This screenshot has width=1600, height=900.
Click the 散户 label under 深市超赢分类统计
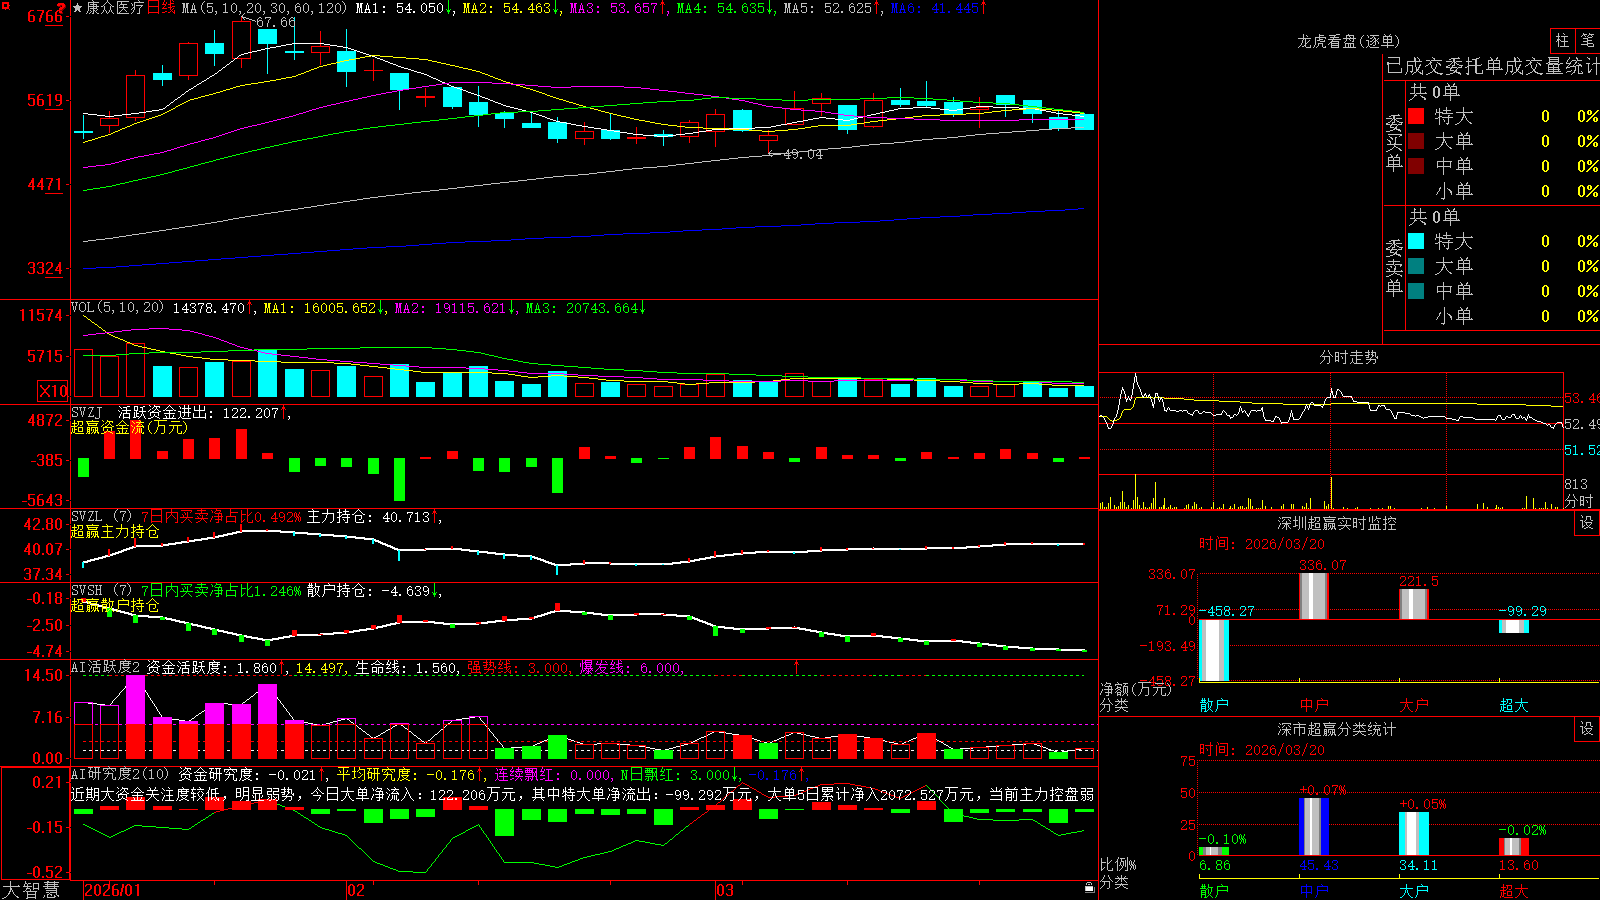1214,891
